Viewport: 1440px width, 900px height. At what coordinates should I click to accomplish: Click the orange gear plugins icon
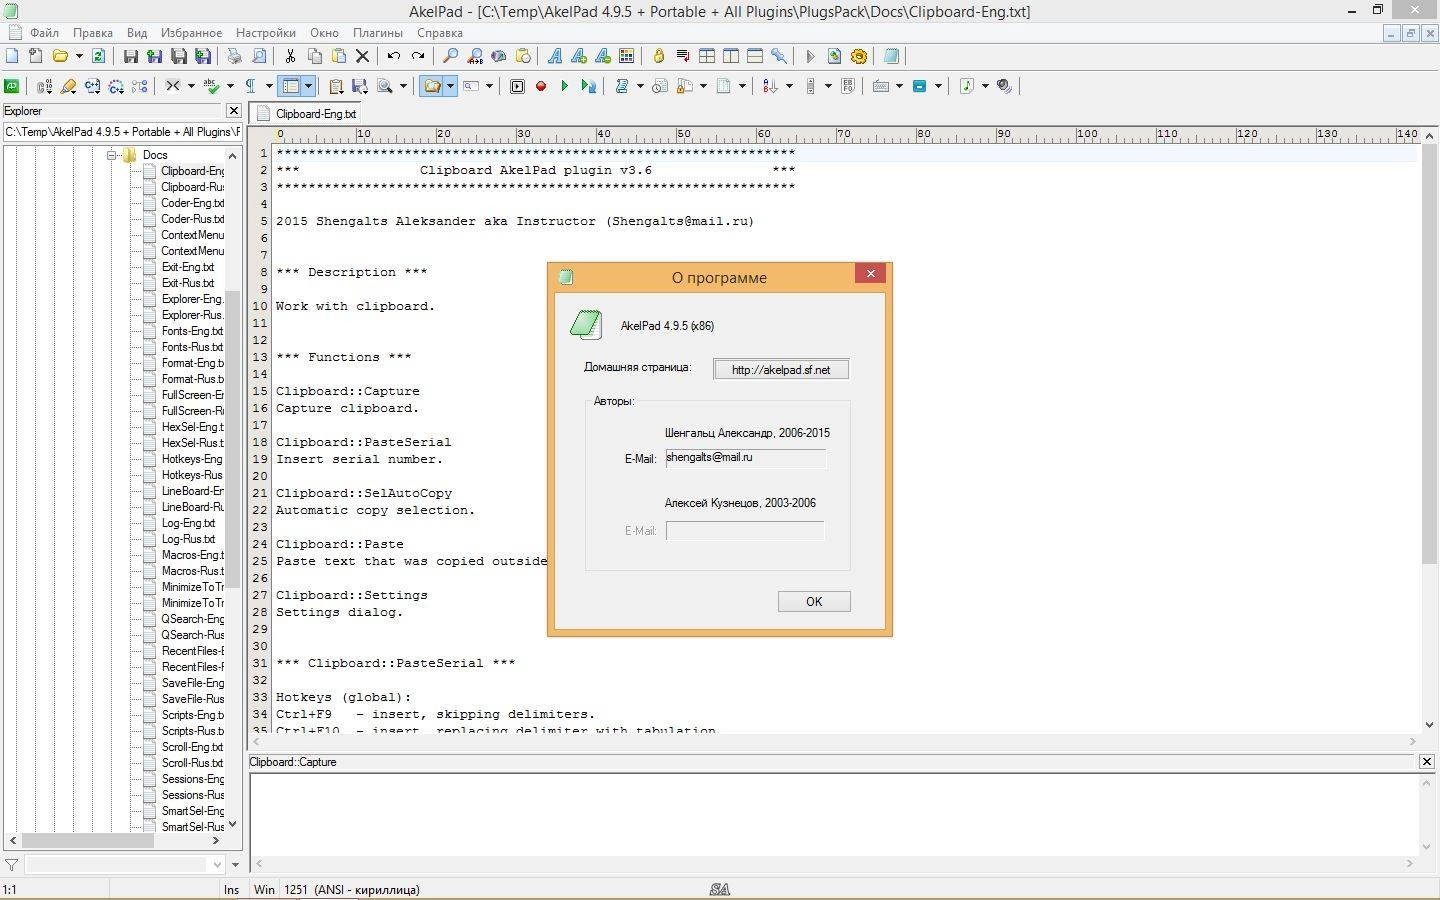(859, 56)
